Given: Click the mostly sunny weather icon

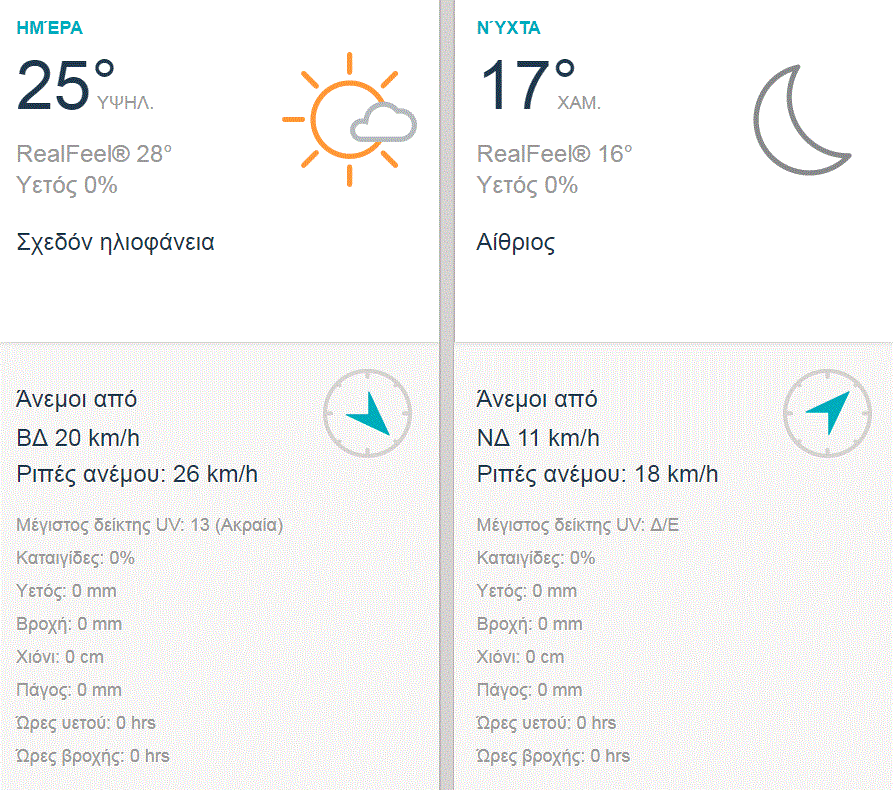Looking at the screenshot, I should tap(348, 118).
